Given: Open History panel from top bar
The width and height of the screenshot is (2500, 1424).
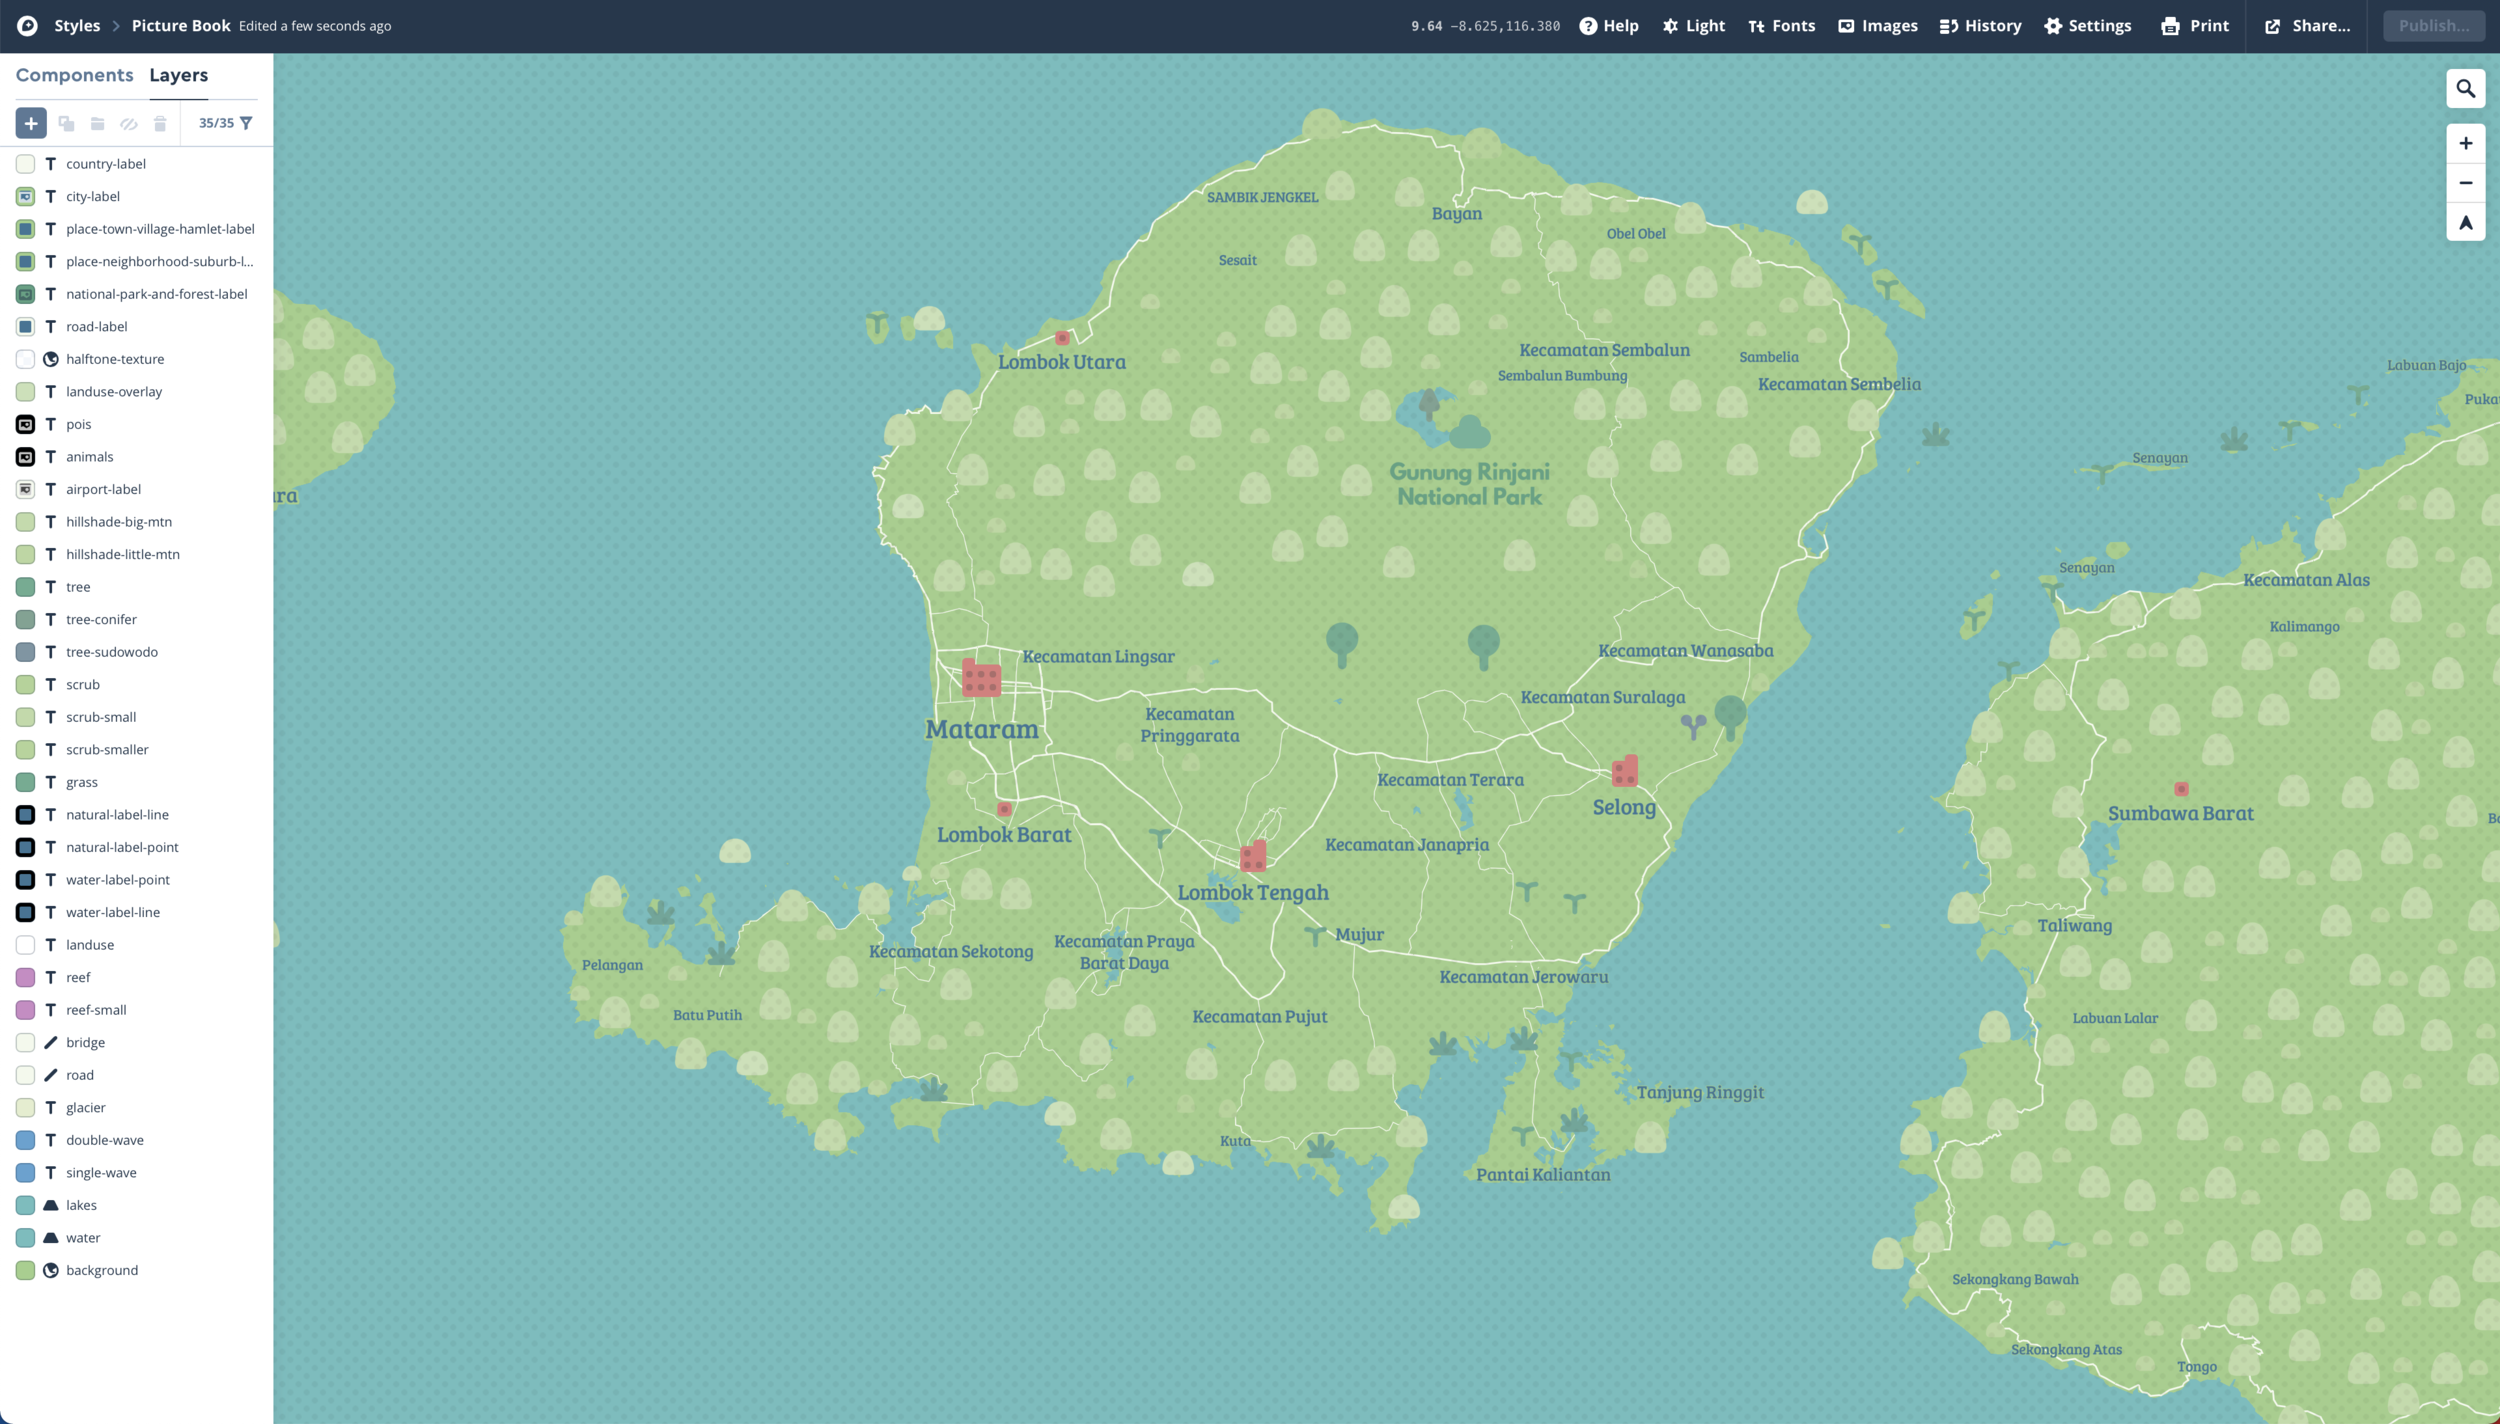Looking at the screenshot, I should coord(1980,26).
